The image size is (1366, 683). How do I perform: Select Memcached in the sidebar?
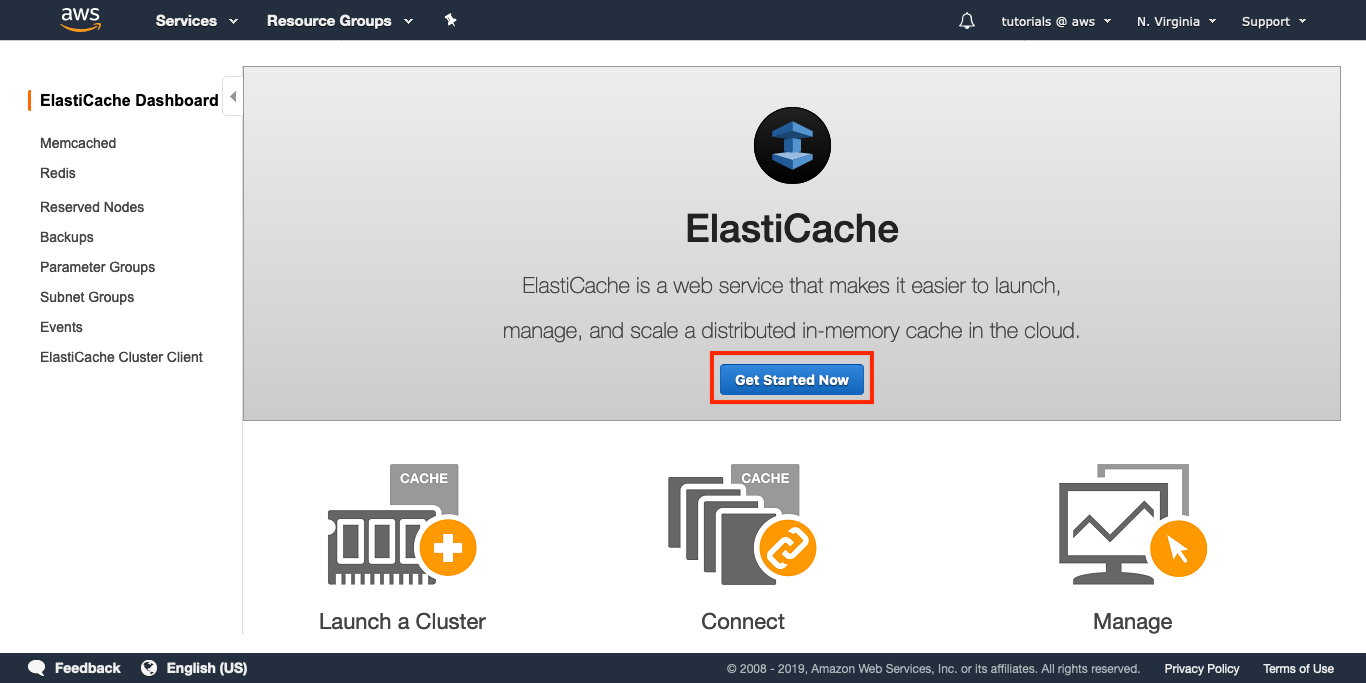pyautogui.click(x=78, y=143)
